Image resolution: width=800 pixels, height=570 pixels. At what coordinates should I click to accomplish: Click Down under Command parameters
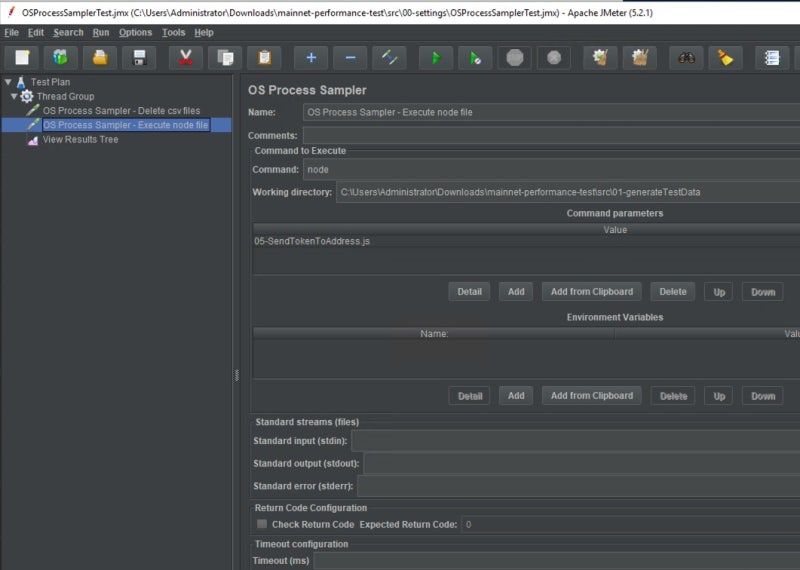[x=763, y=292]
